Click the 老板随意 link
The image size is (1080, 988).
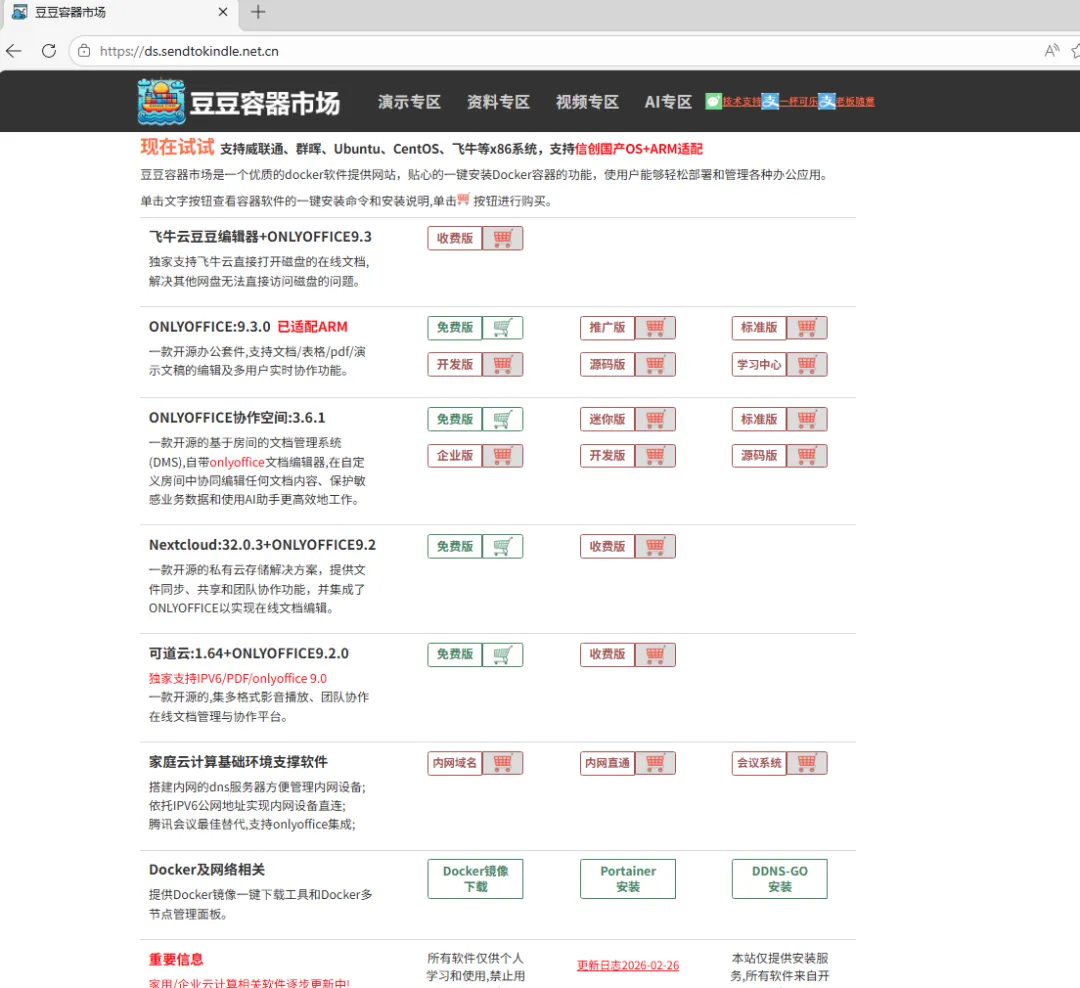tap(855, 101)
